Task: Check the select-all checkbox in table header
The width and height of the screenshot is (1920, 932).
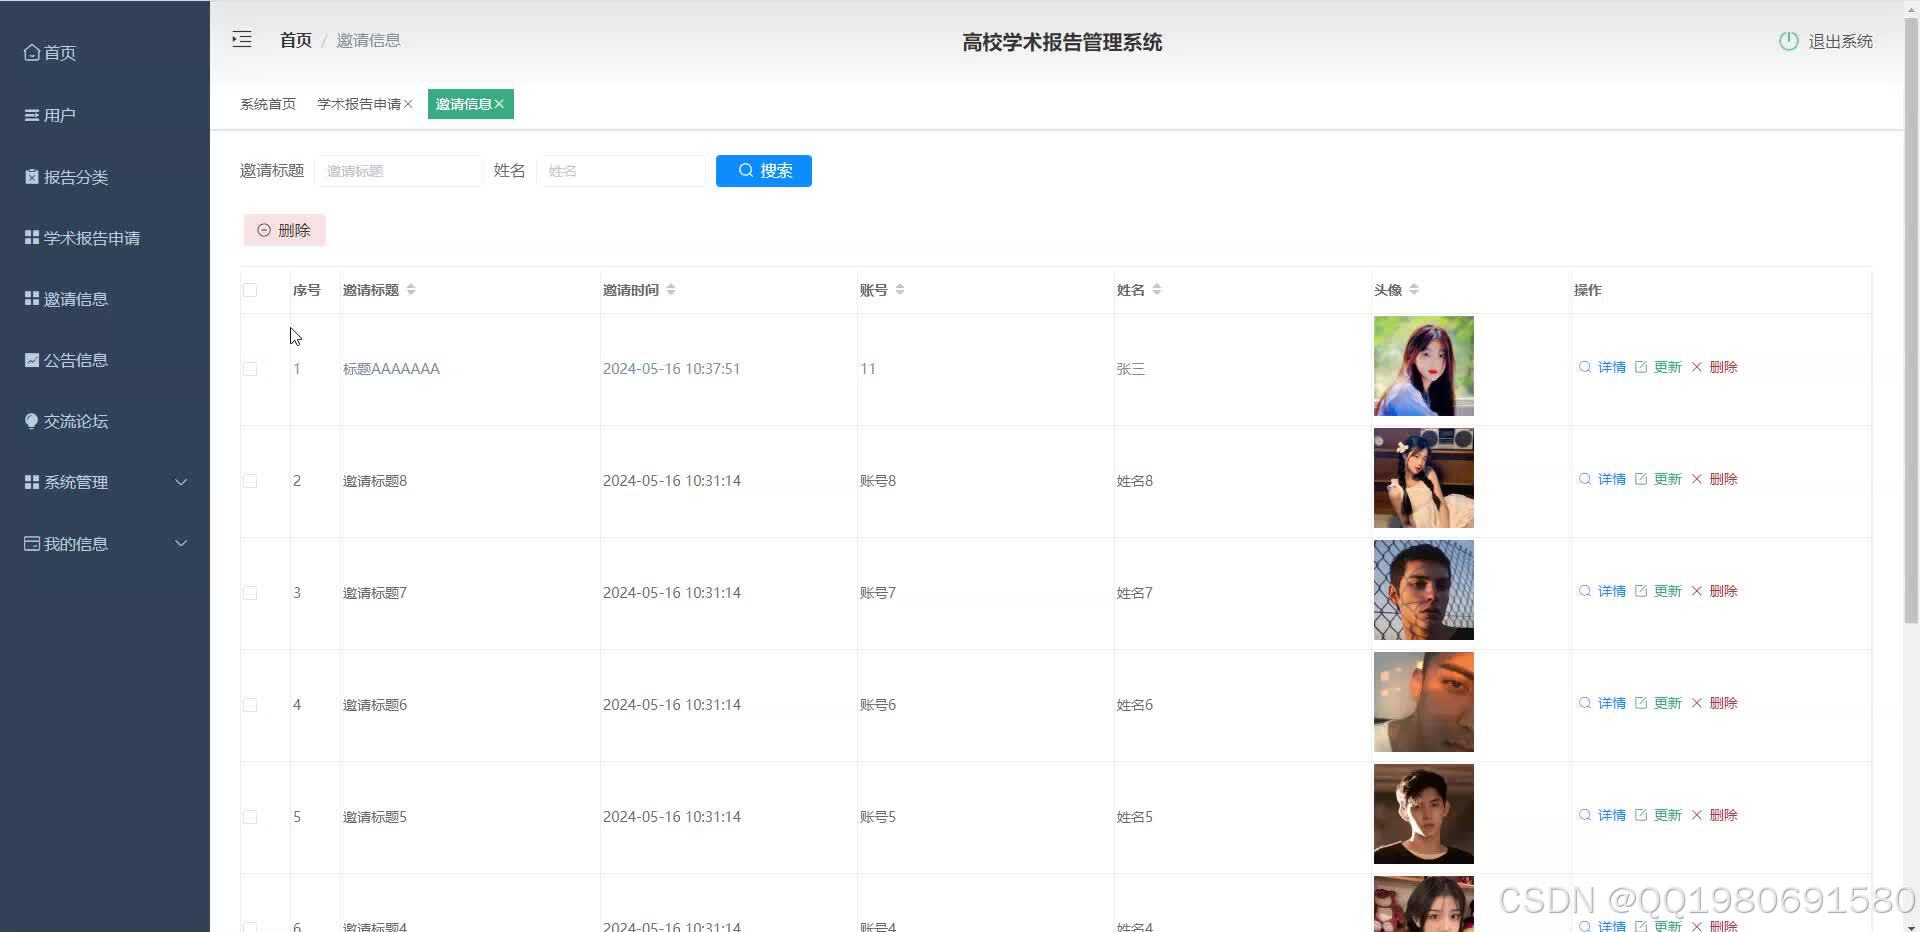Action: tap(250, 290)
